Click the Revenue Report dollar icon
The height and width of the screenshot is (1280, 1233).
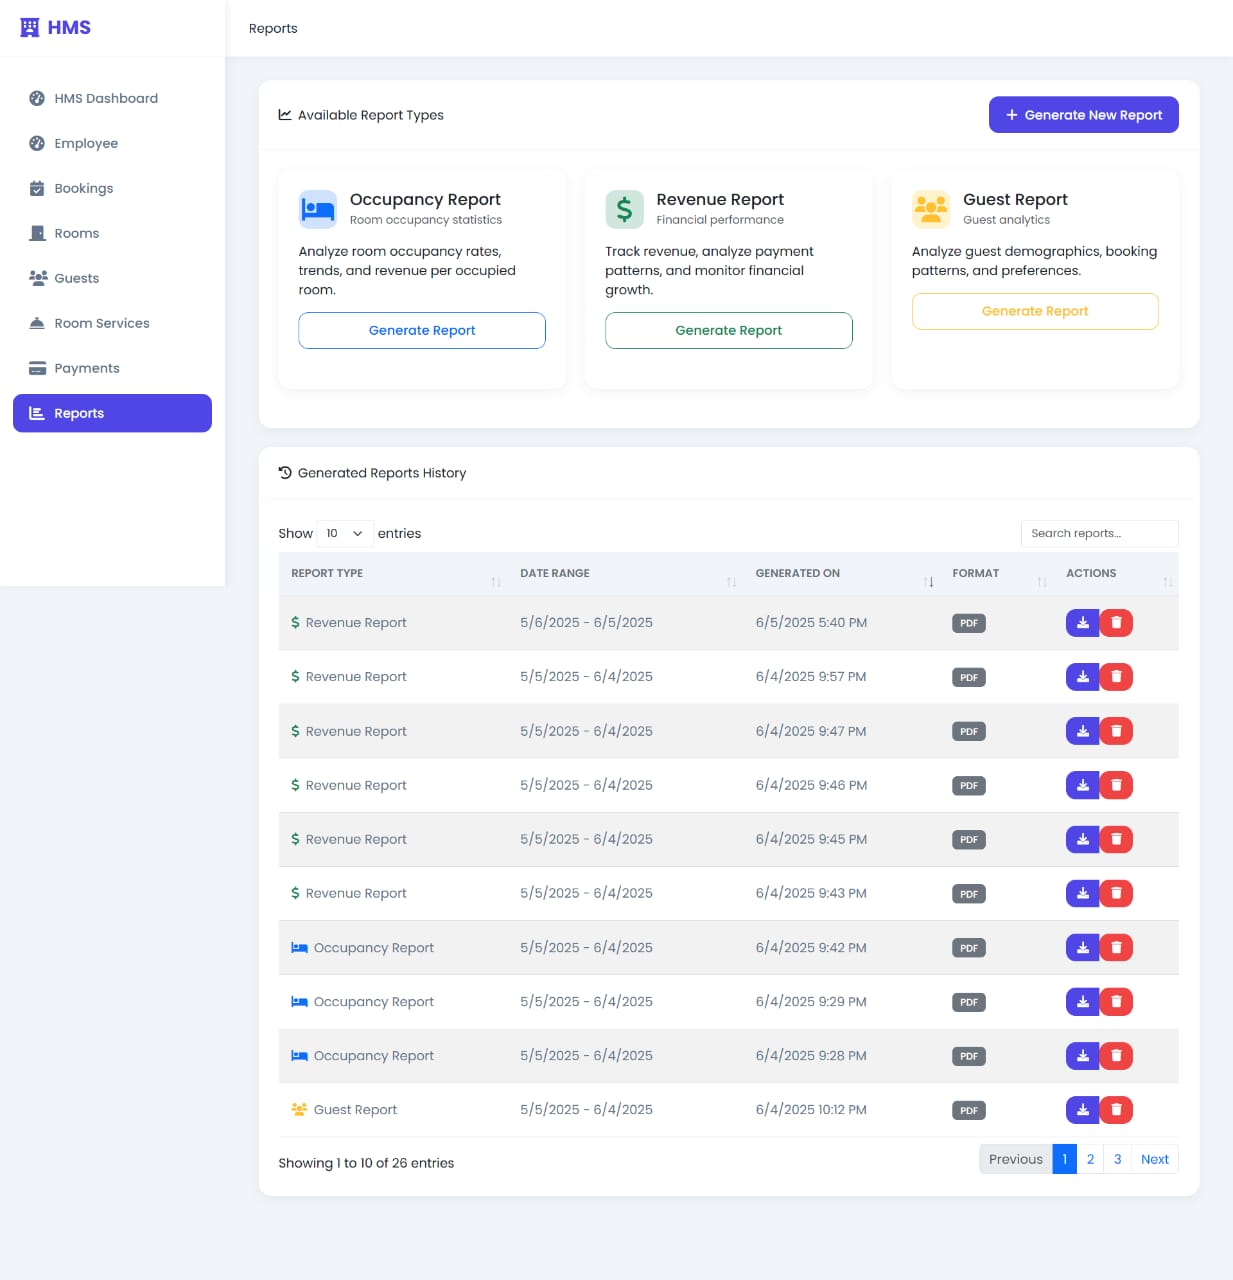pyautogui.click(x=624, y=209)
